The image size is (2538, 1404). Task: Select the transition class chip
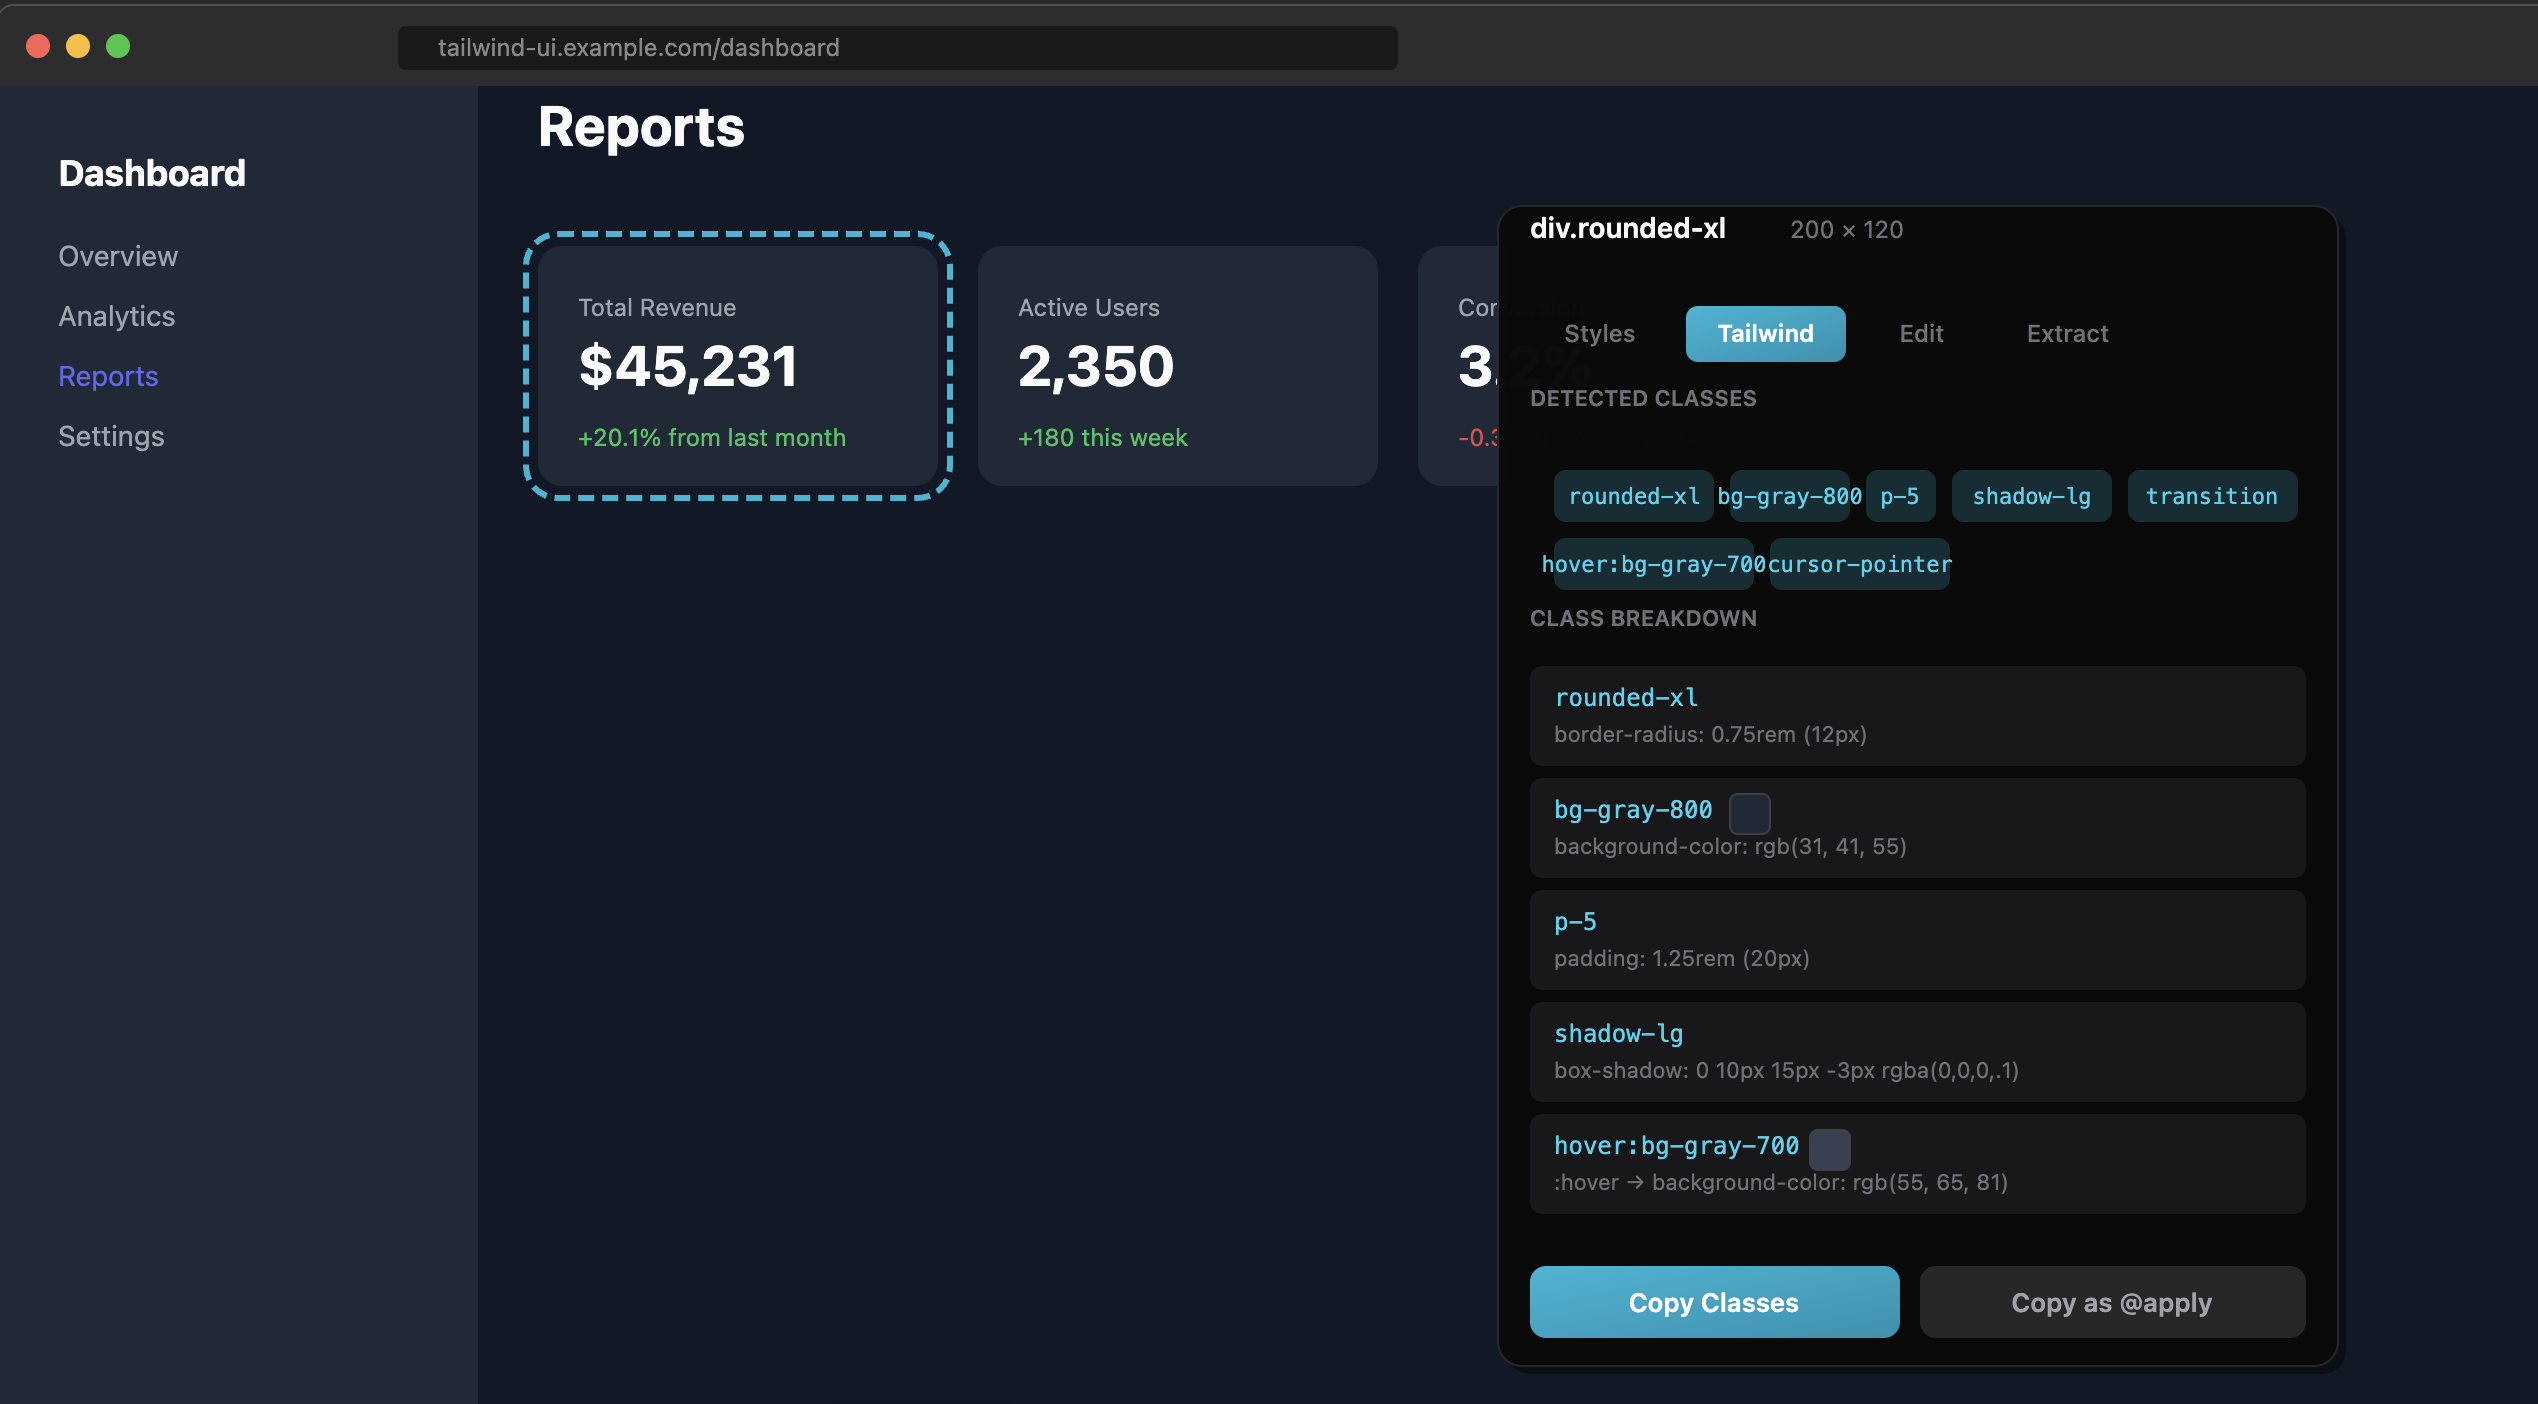click(x=2212, y=495)
